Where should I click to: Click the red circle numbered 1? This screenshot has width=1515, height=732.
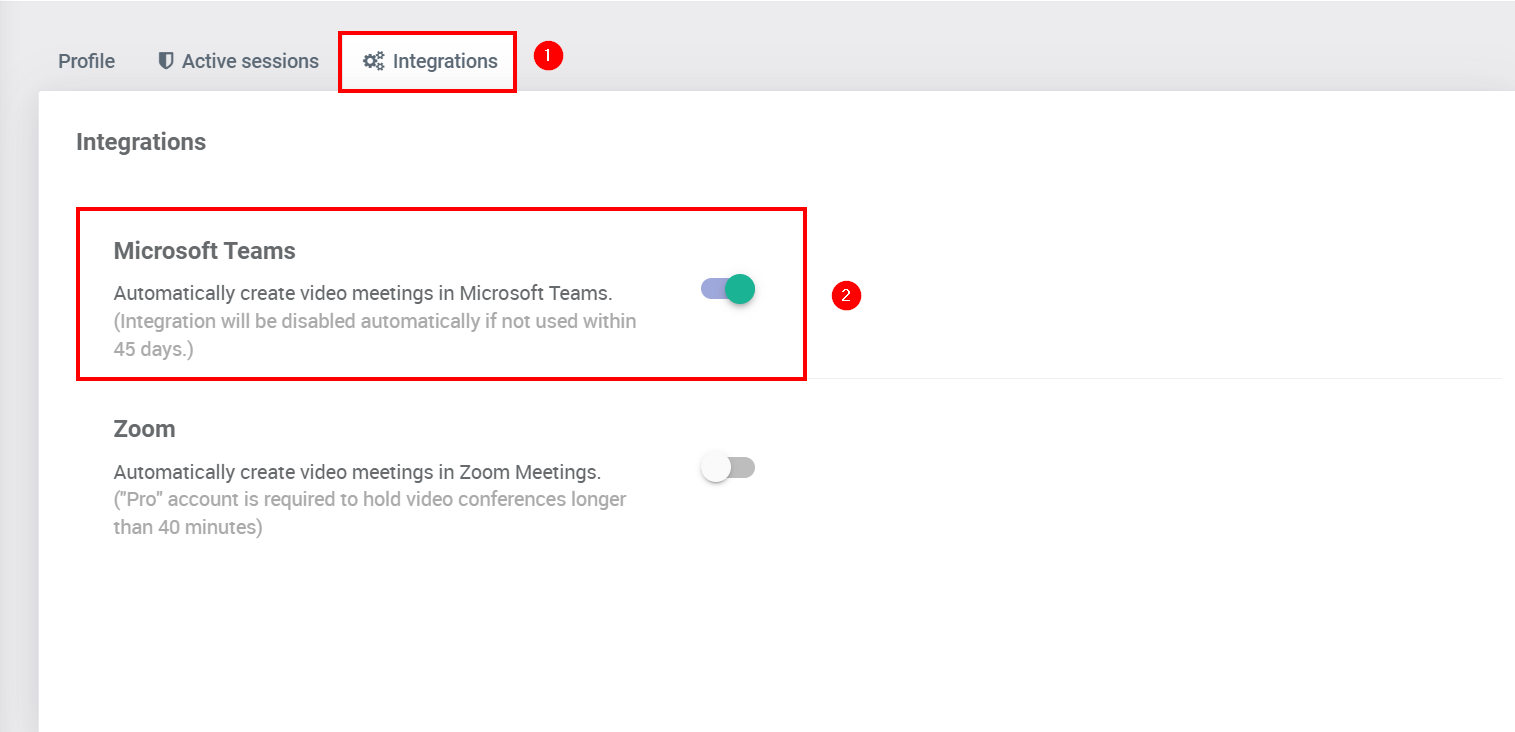pos(548,56)
